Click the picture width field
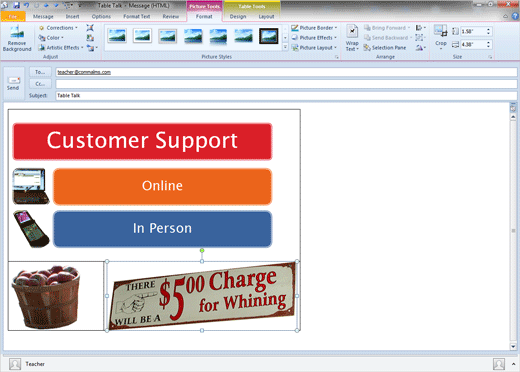Screen dimensions: 520x372 click(x=473, y=44)
